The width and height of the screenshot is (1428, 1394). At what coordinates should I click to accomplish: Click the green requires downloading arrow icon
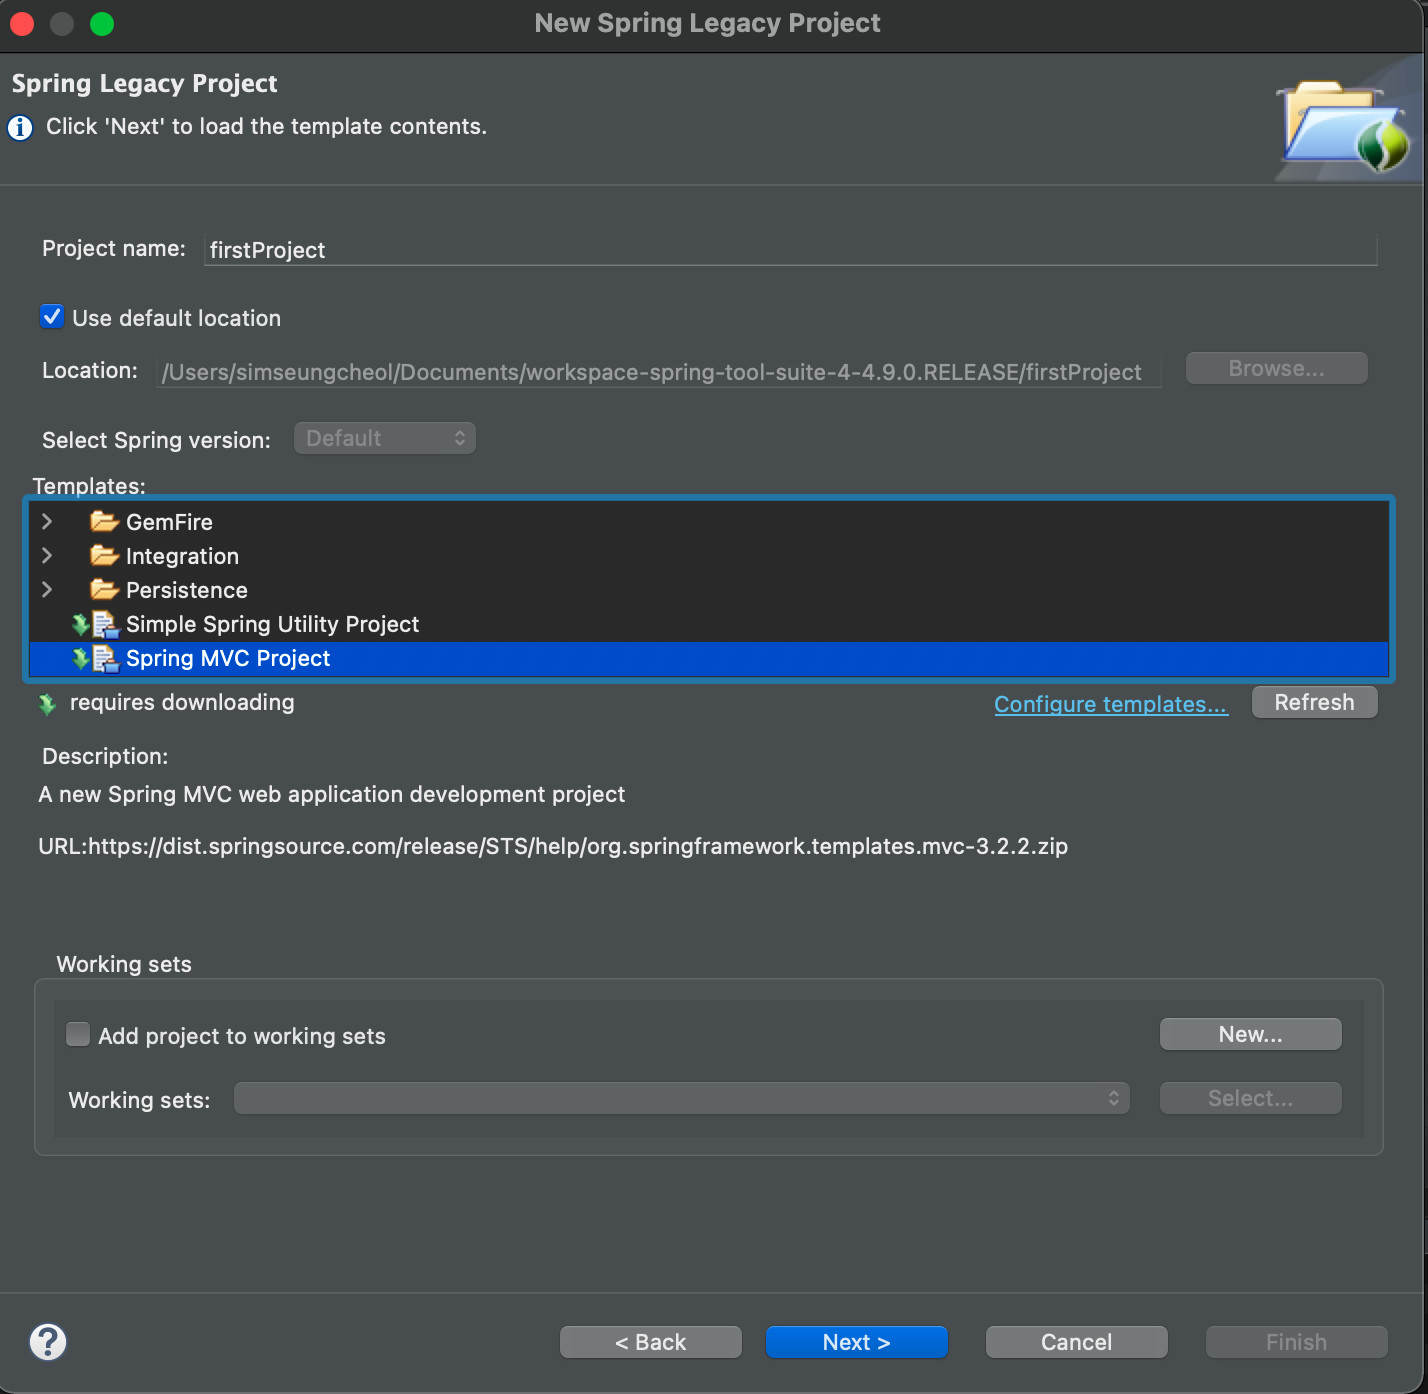coord(47,704)
